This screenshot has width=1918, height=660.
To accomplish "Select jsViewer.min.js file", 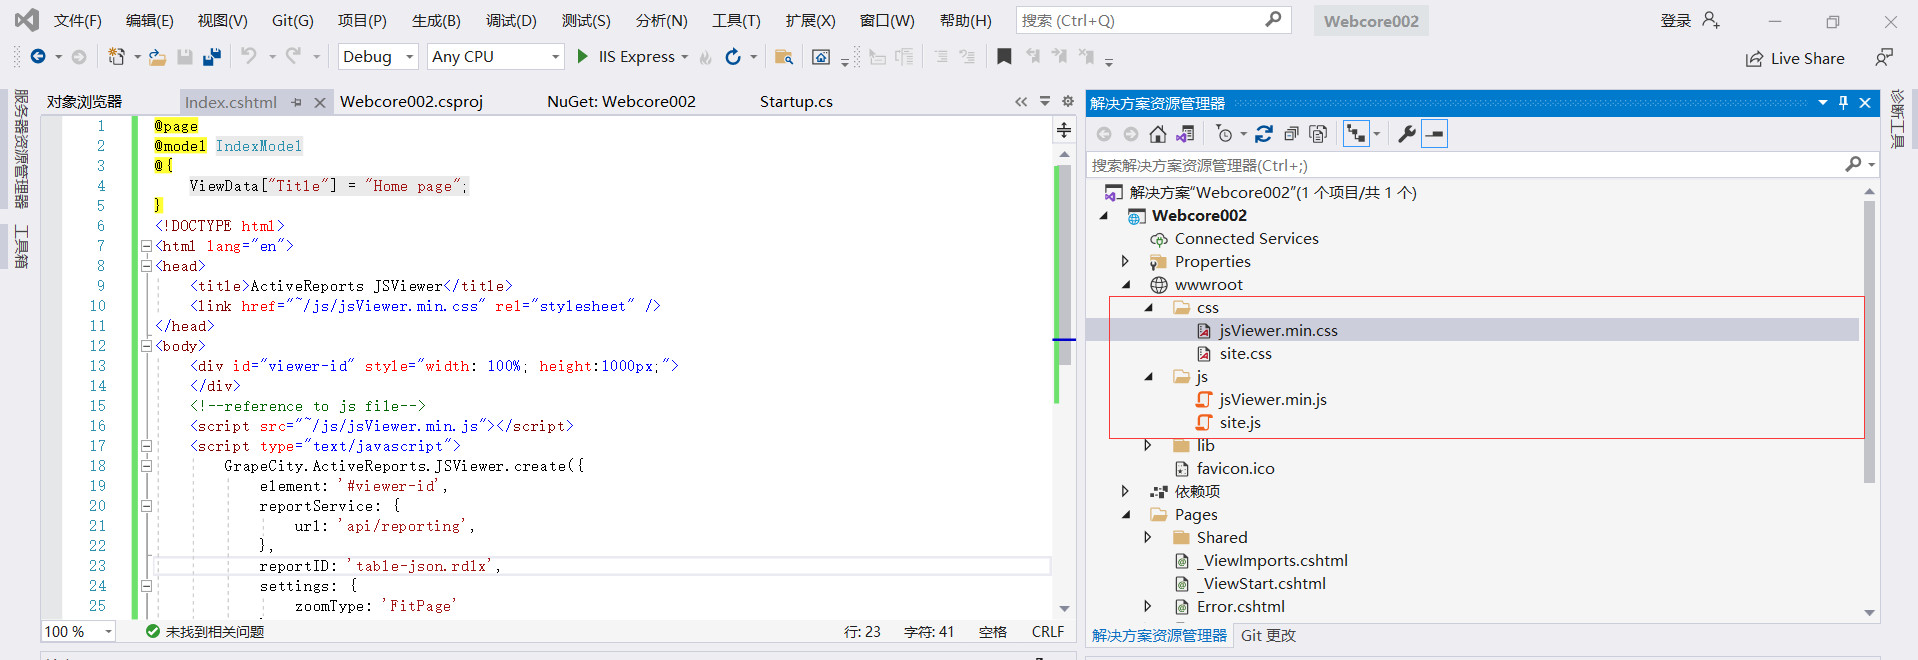I will pos(1273,400).
